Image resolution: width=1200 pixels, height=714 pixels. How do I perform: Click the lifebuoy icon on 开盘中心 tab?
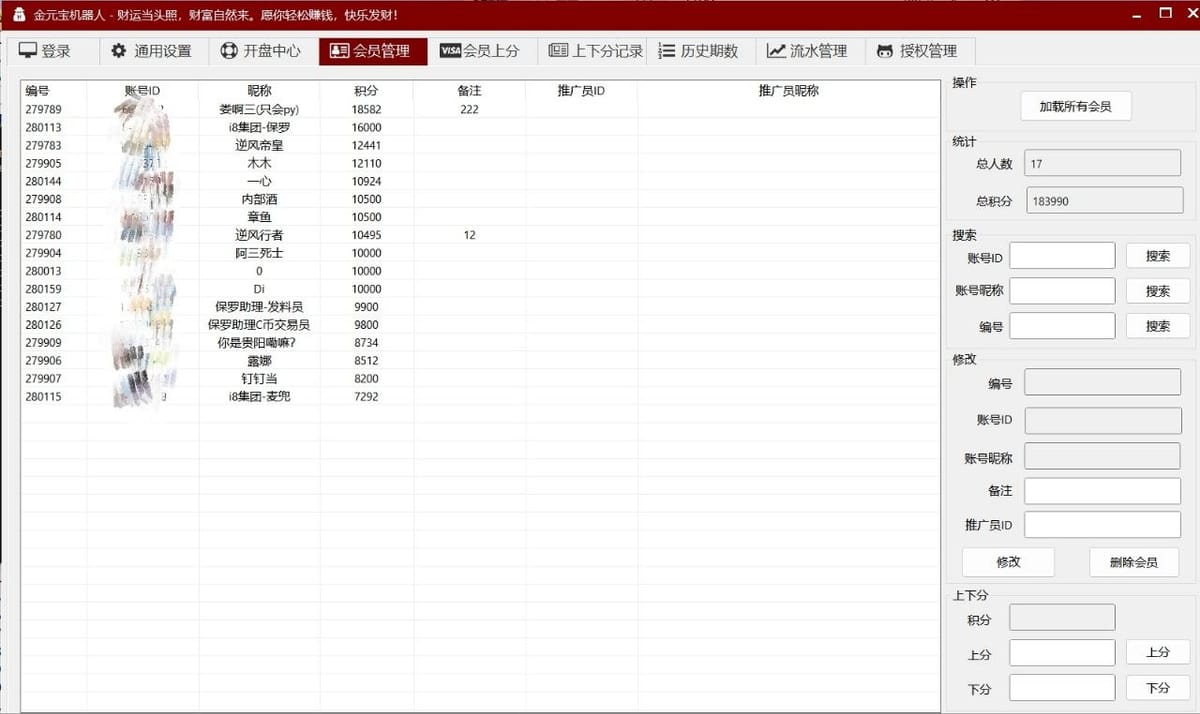229,51
